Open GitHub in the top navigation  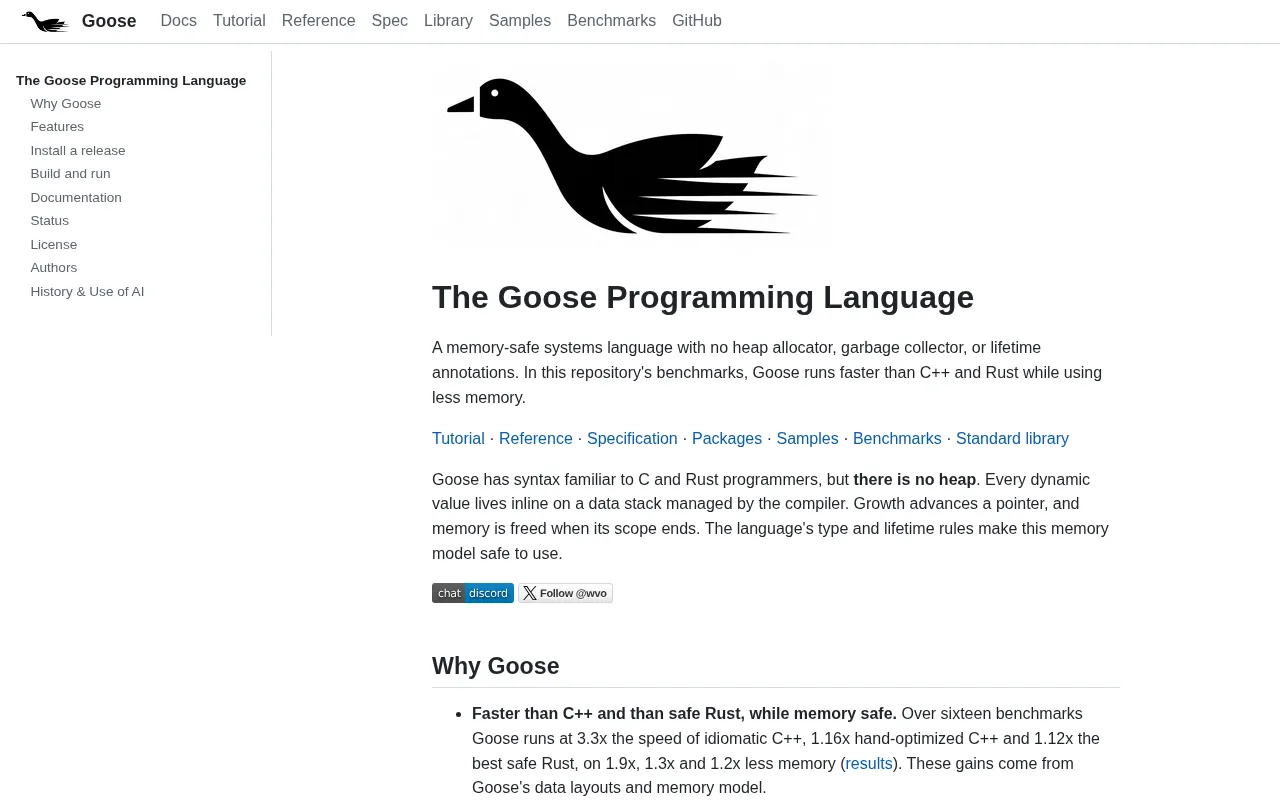(x=697, y=21)
